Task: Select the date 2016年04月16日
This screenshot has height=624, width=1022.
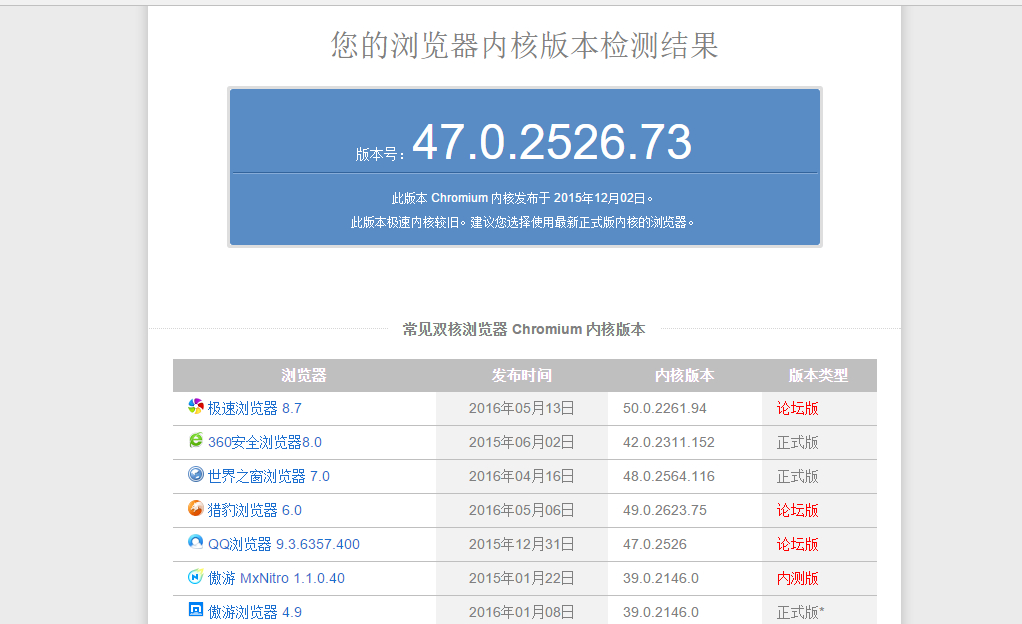Action: [x=521, y=477]
